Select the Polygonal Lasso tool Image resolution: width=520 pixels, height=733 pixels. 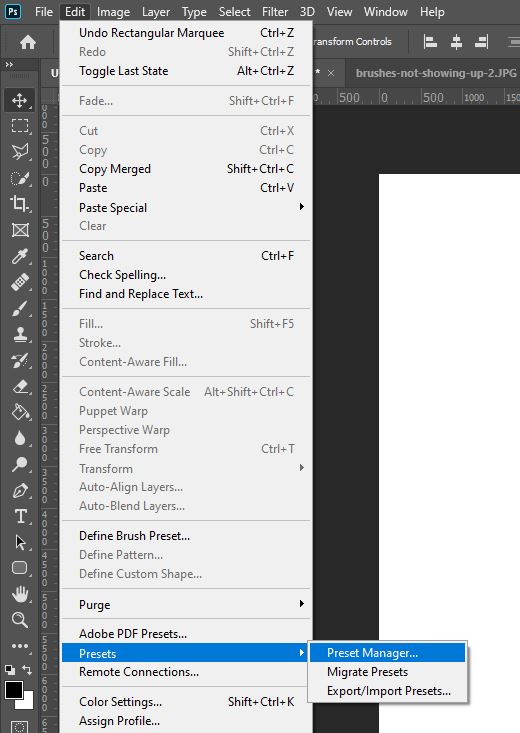point(20,152)
